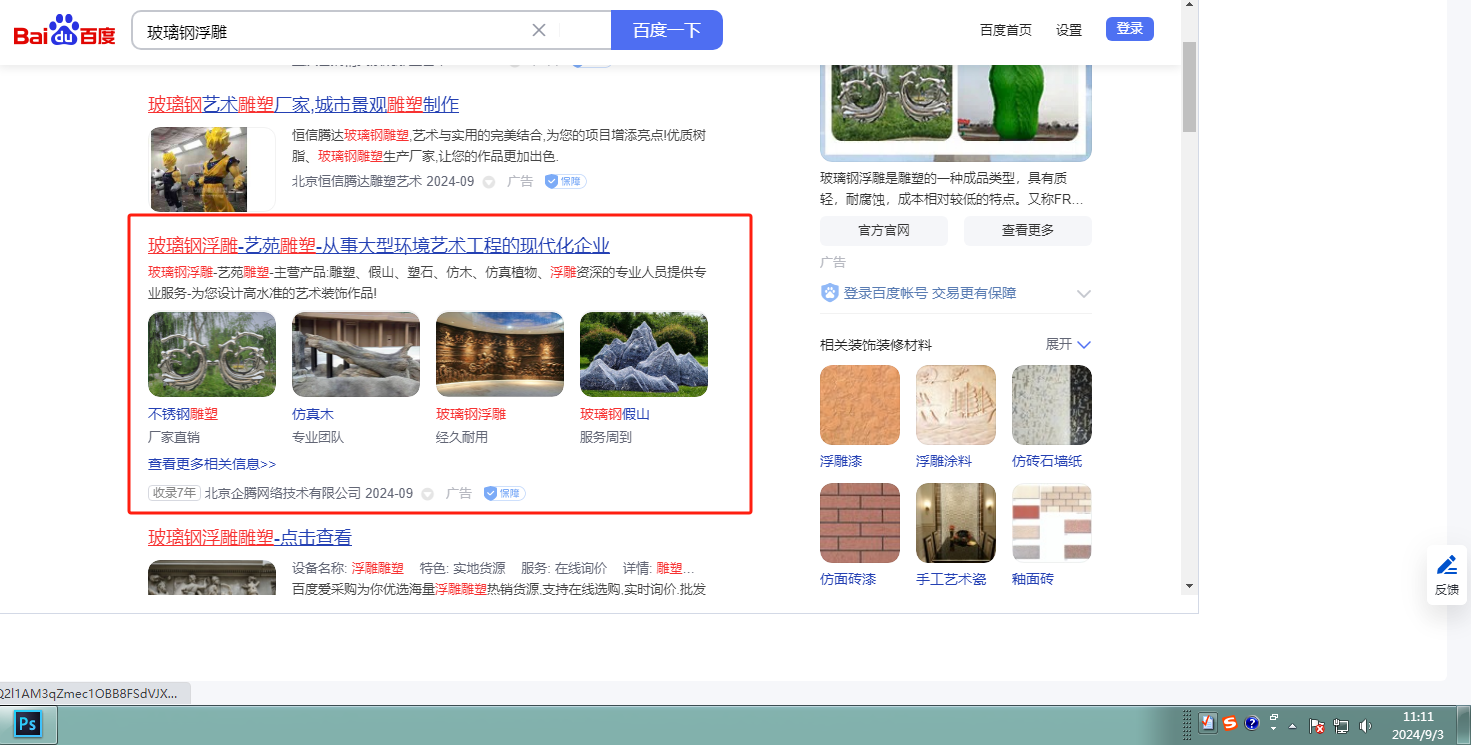Click 玻璃钢假山 link

[x=615, y=414]
